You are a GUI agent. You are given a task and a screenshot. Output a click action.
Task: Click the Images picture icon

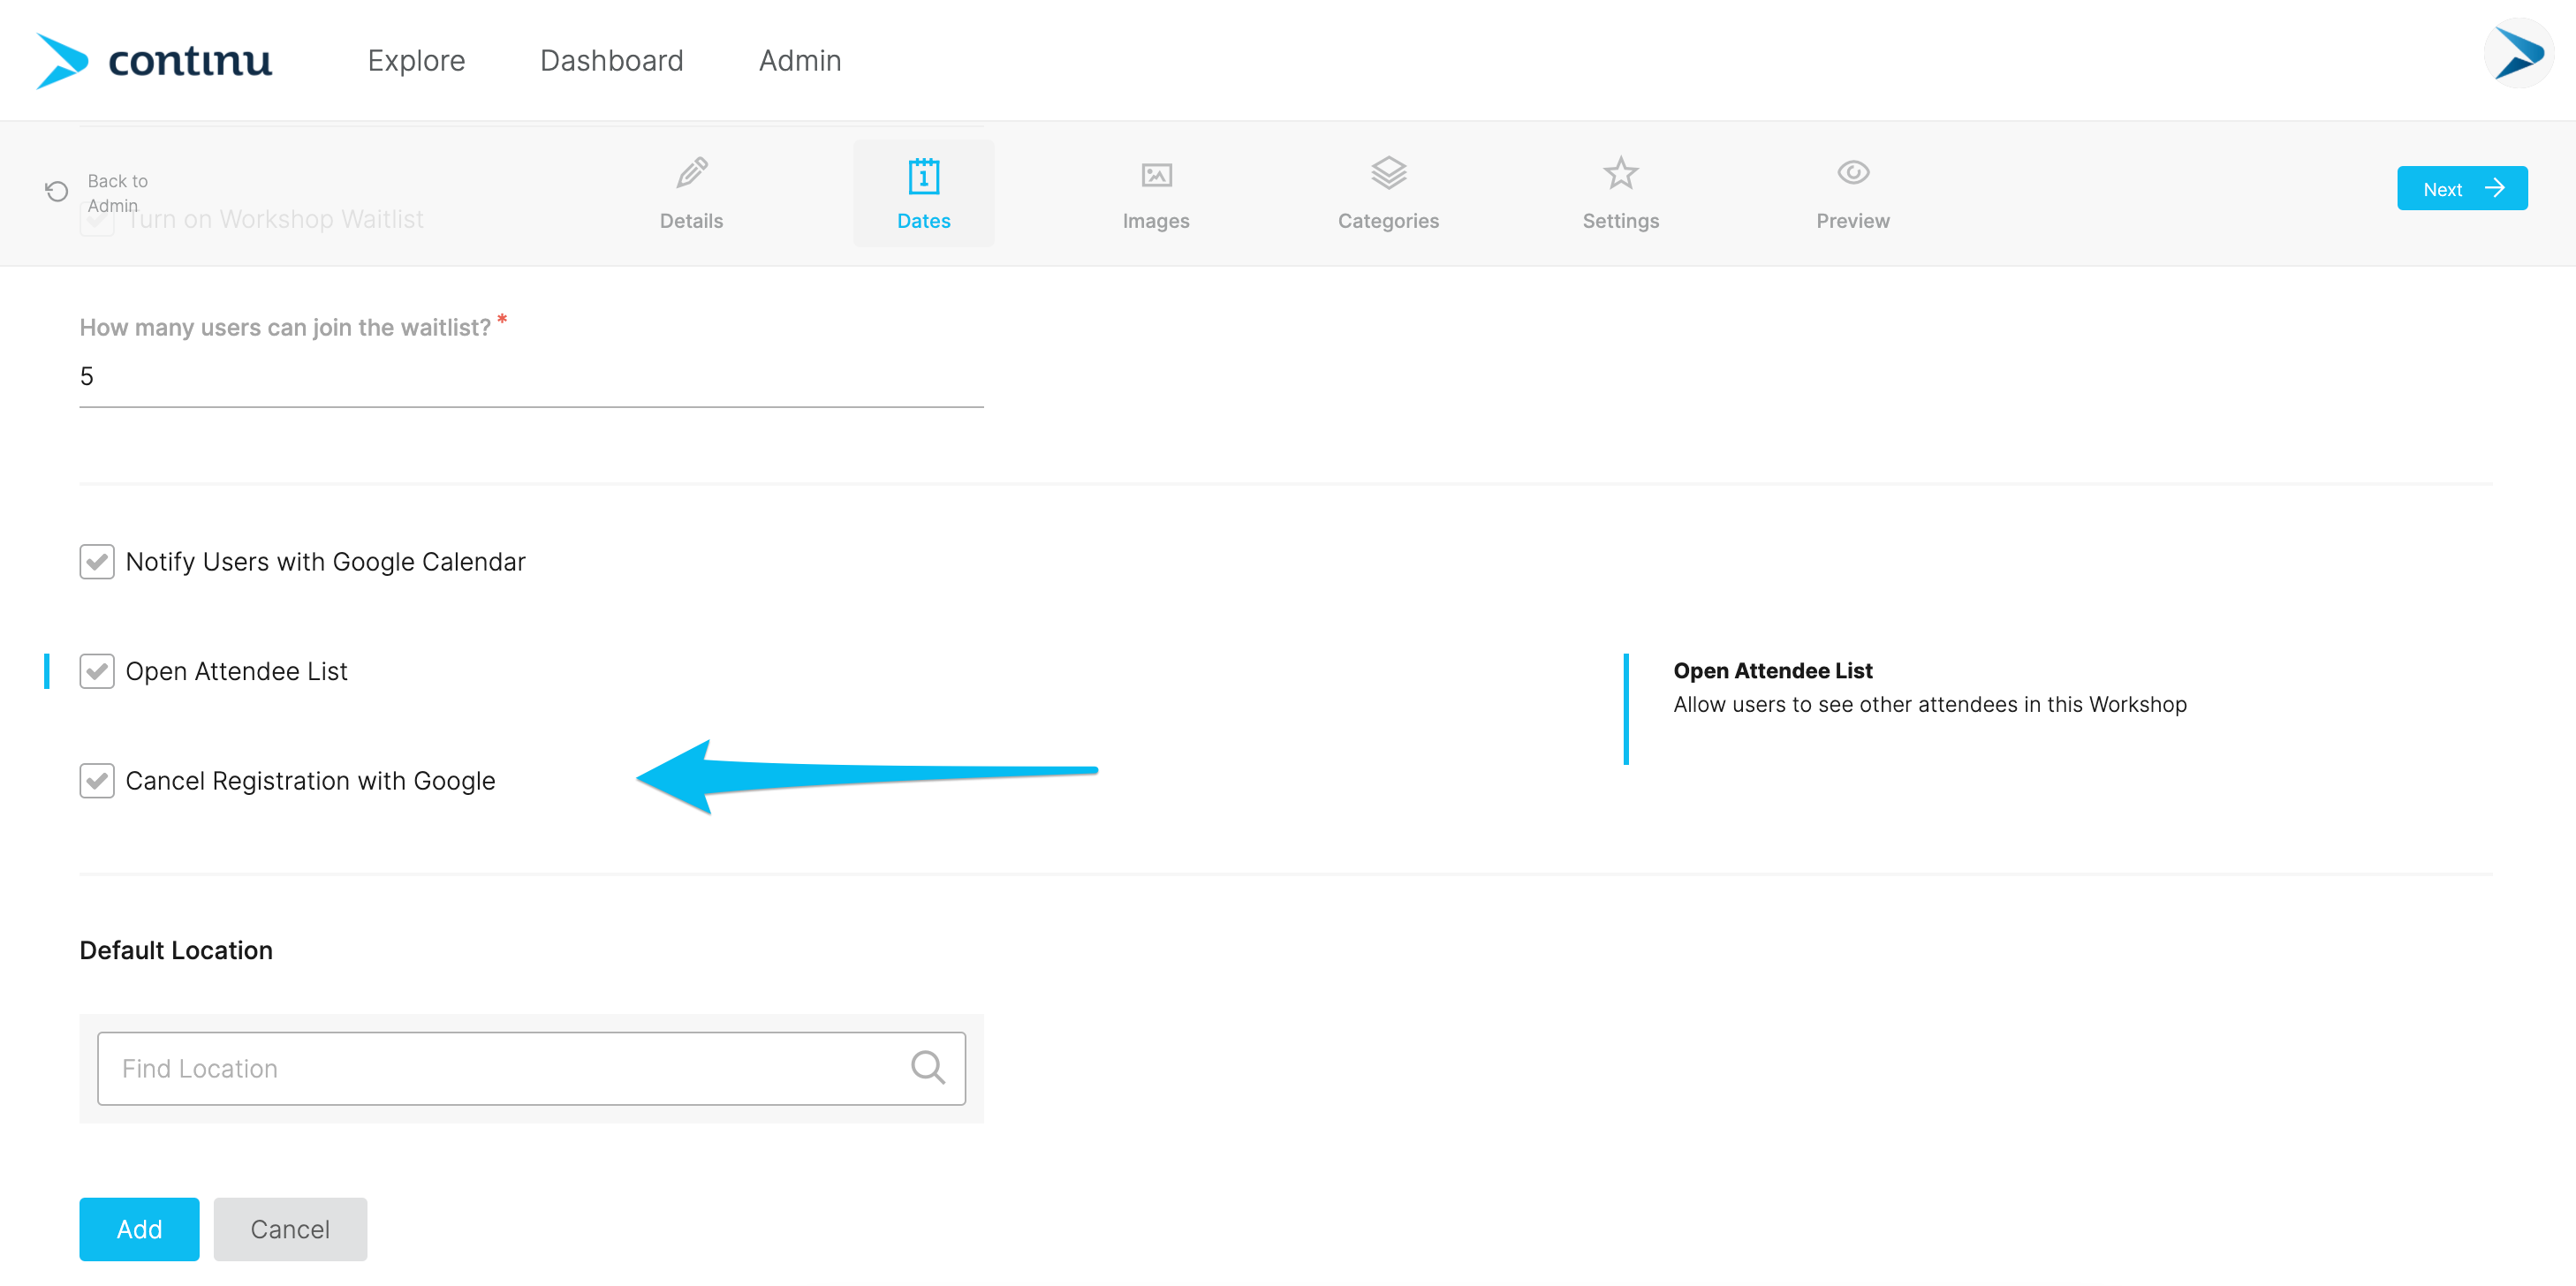(1156, 175)
